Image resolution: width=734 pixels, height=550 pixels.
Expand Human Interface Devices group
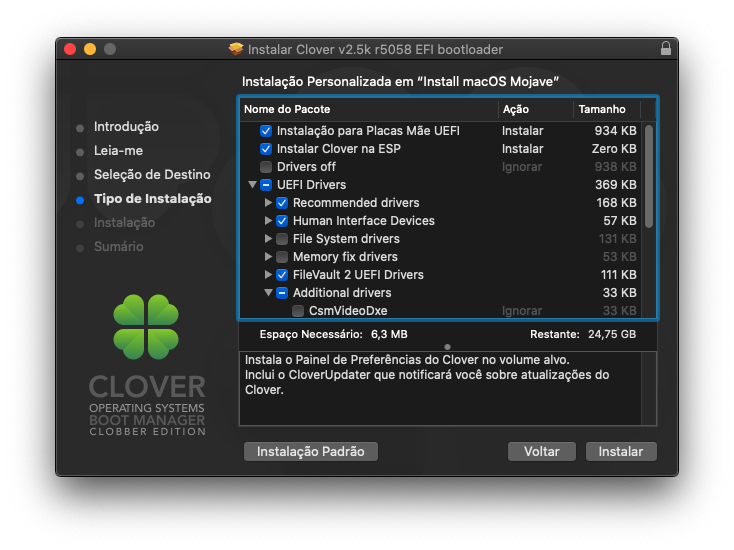[268, 220]
